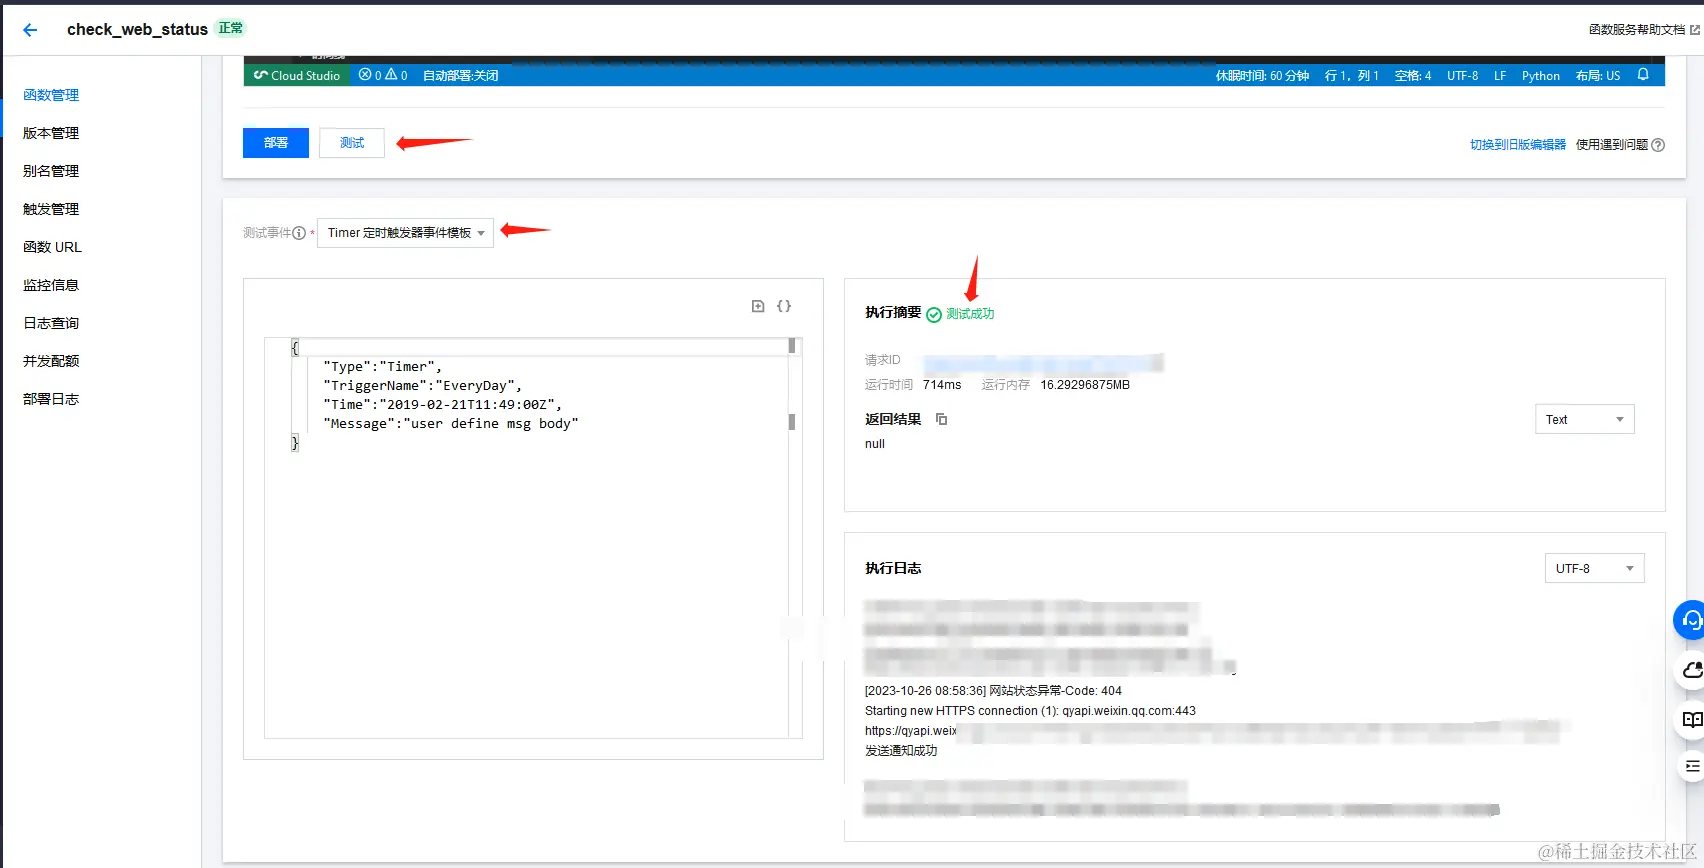The width and height of the screenshot is (1704, 868).
Task: Click the cloud assistant floating icon
Action: click(1691, 670)
